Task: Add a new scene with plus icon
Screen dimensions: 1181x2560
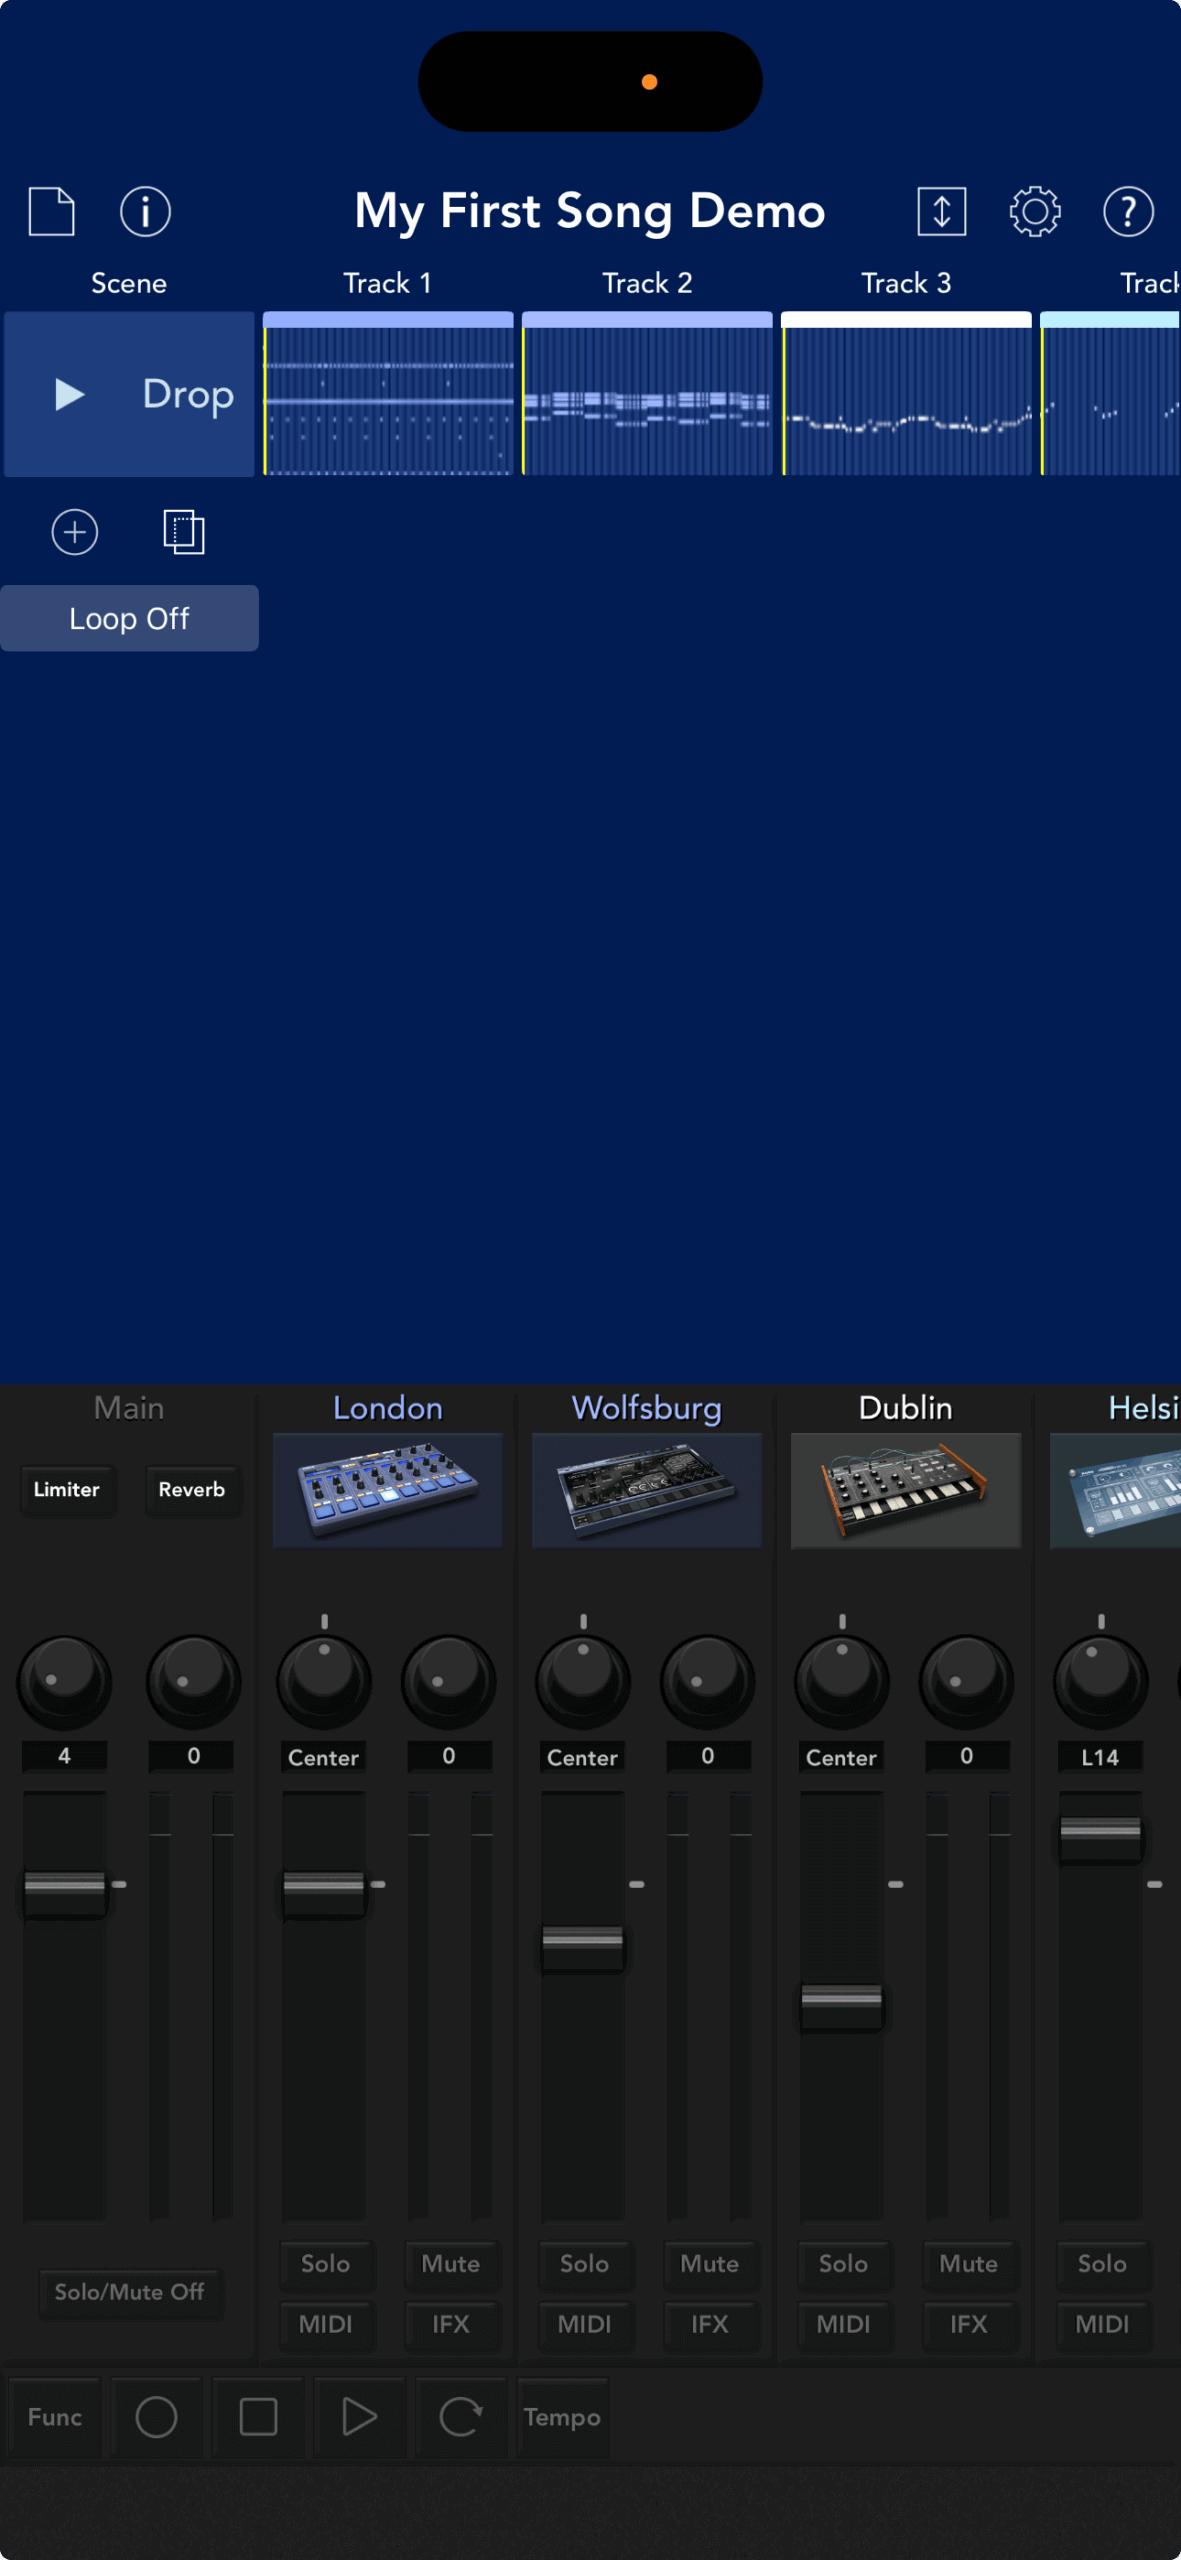Action: tap(75, 532)
